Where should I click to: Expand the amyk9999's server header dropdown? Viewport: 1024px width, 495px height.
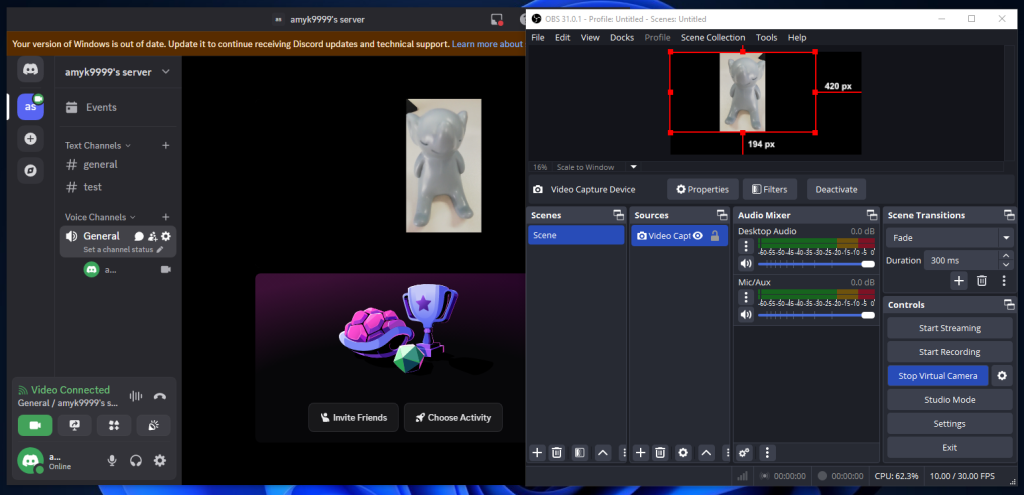coord(165,72)
